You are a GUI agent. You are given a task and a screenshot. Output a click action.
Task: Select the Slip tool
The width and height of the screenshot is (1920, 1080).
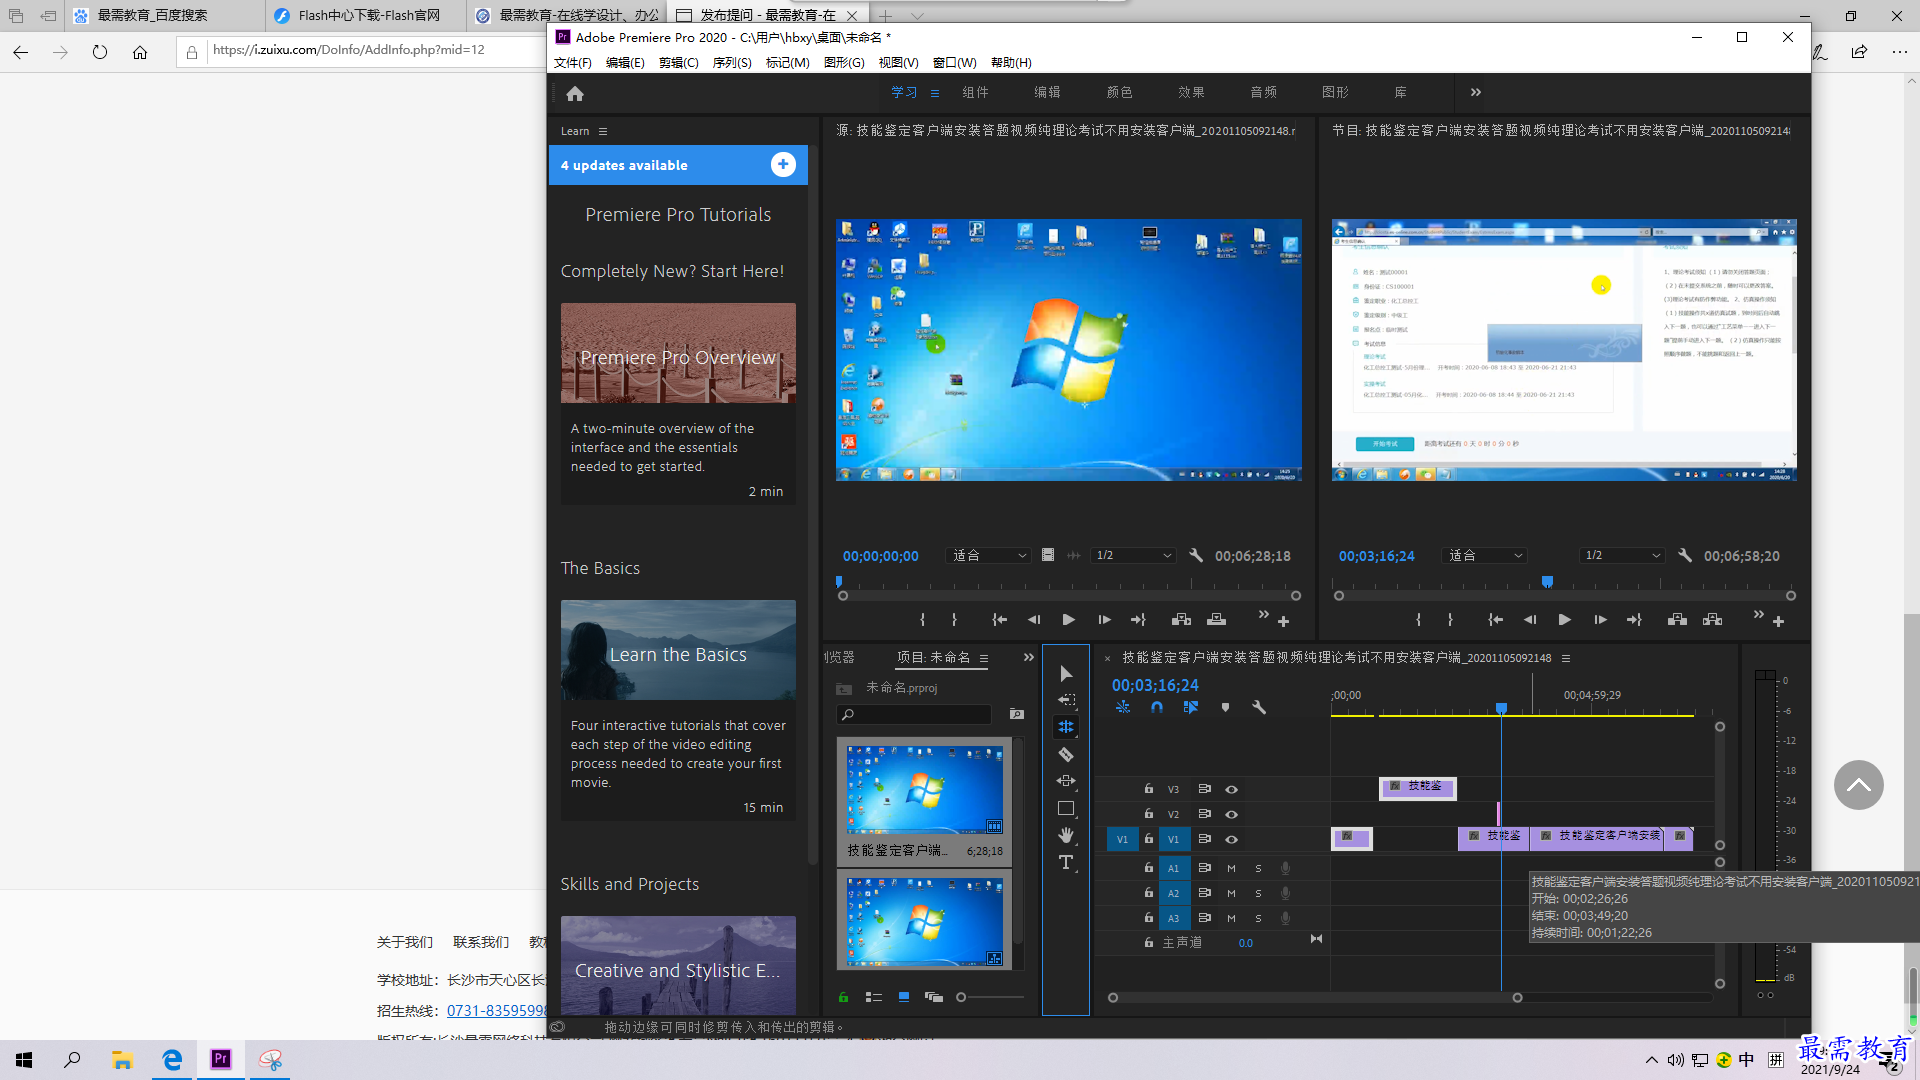pos(1066,781)
